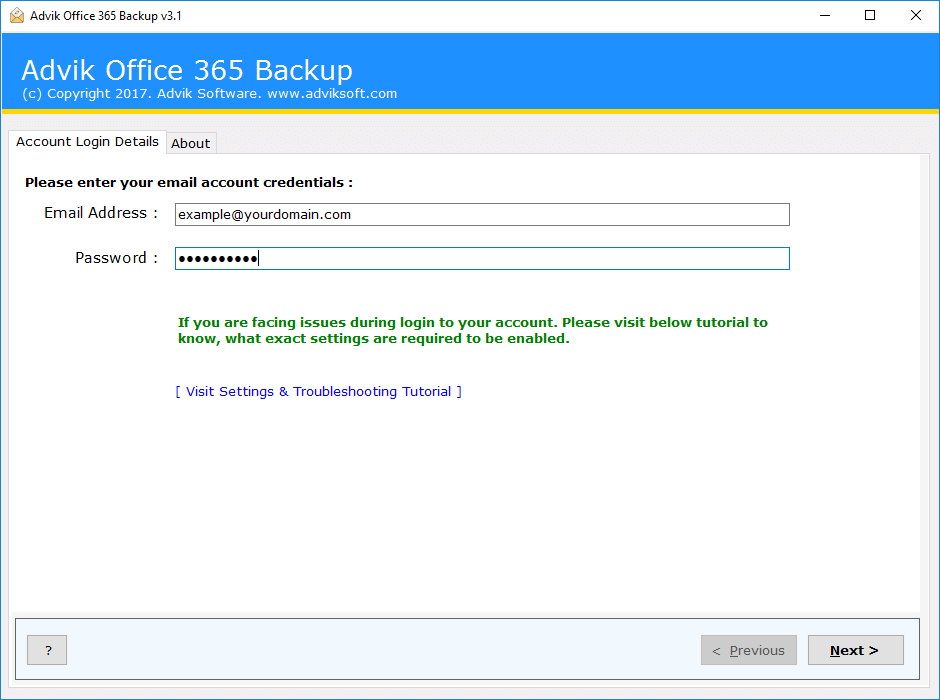
Task: Click the Next button
Action: pos(855,650)
